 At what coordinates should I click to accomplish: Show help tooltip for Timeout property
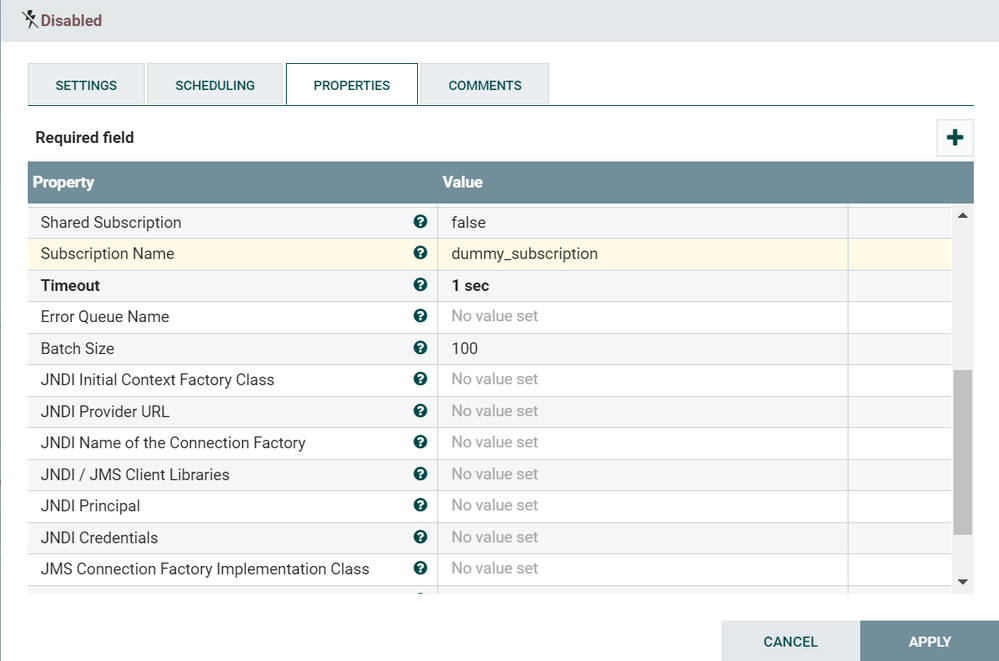click(x=420, y=285)
